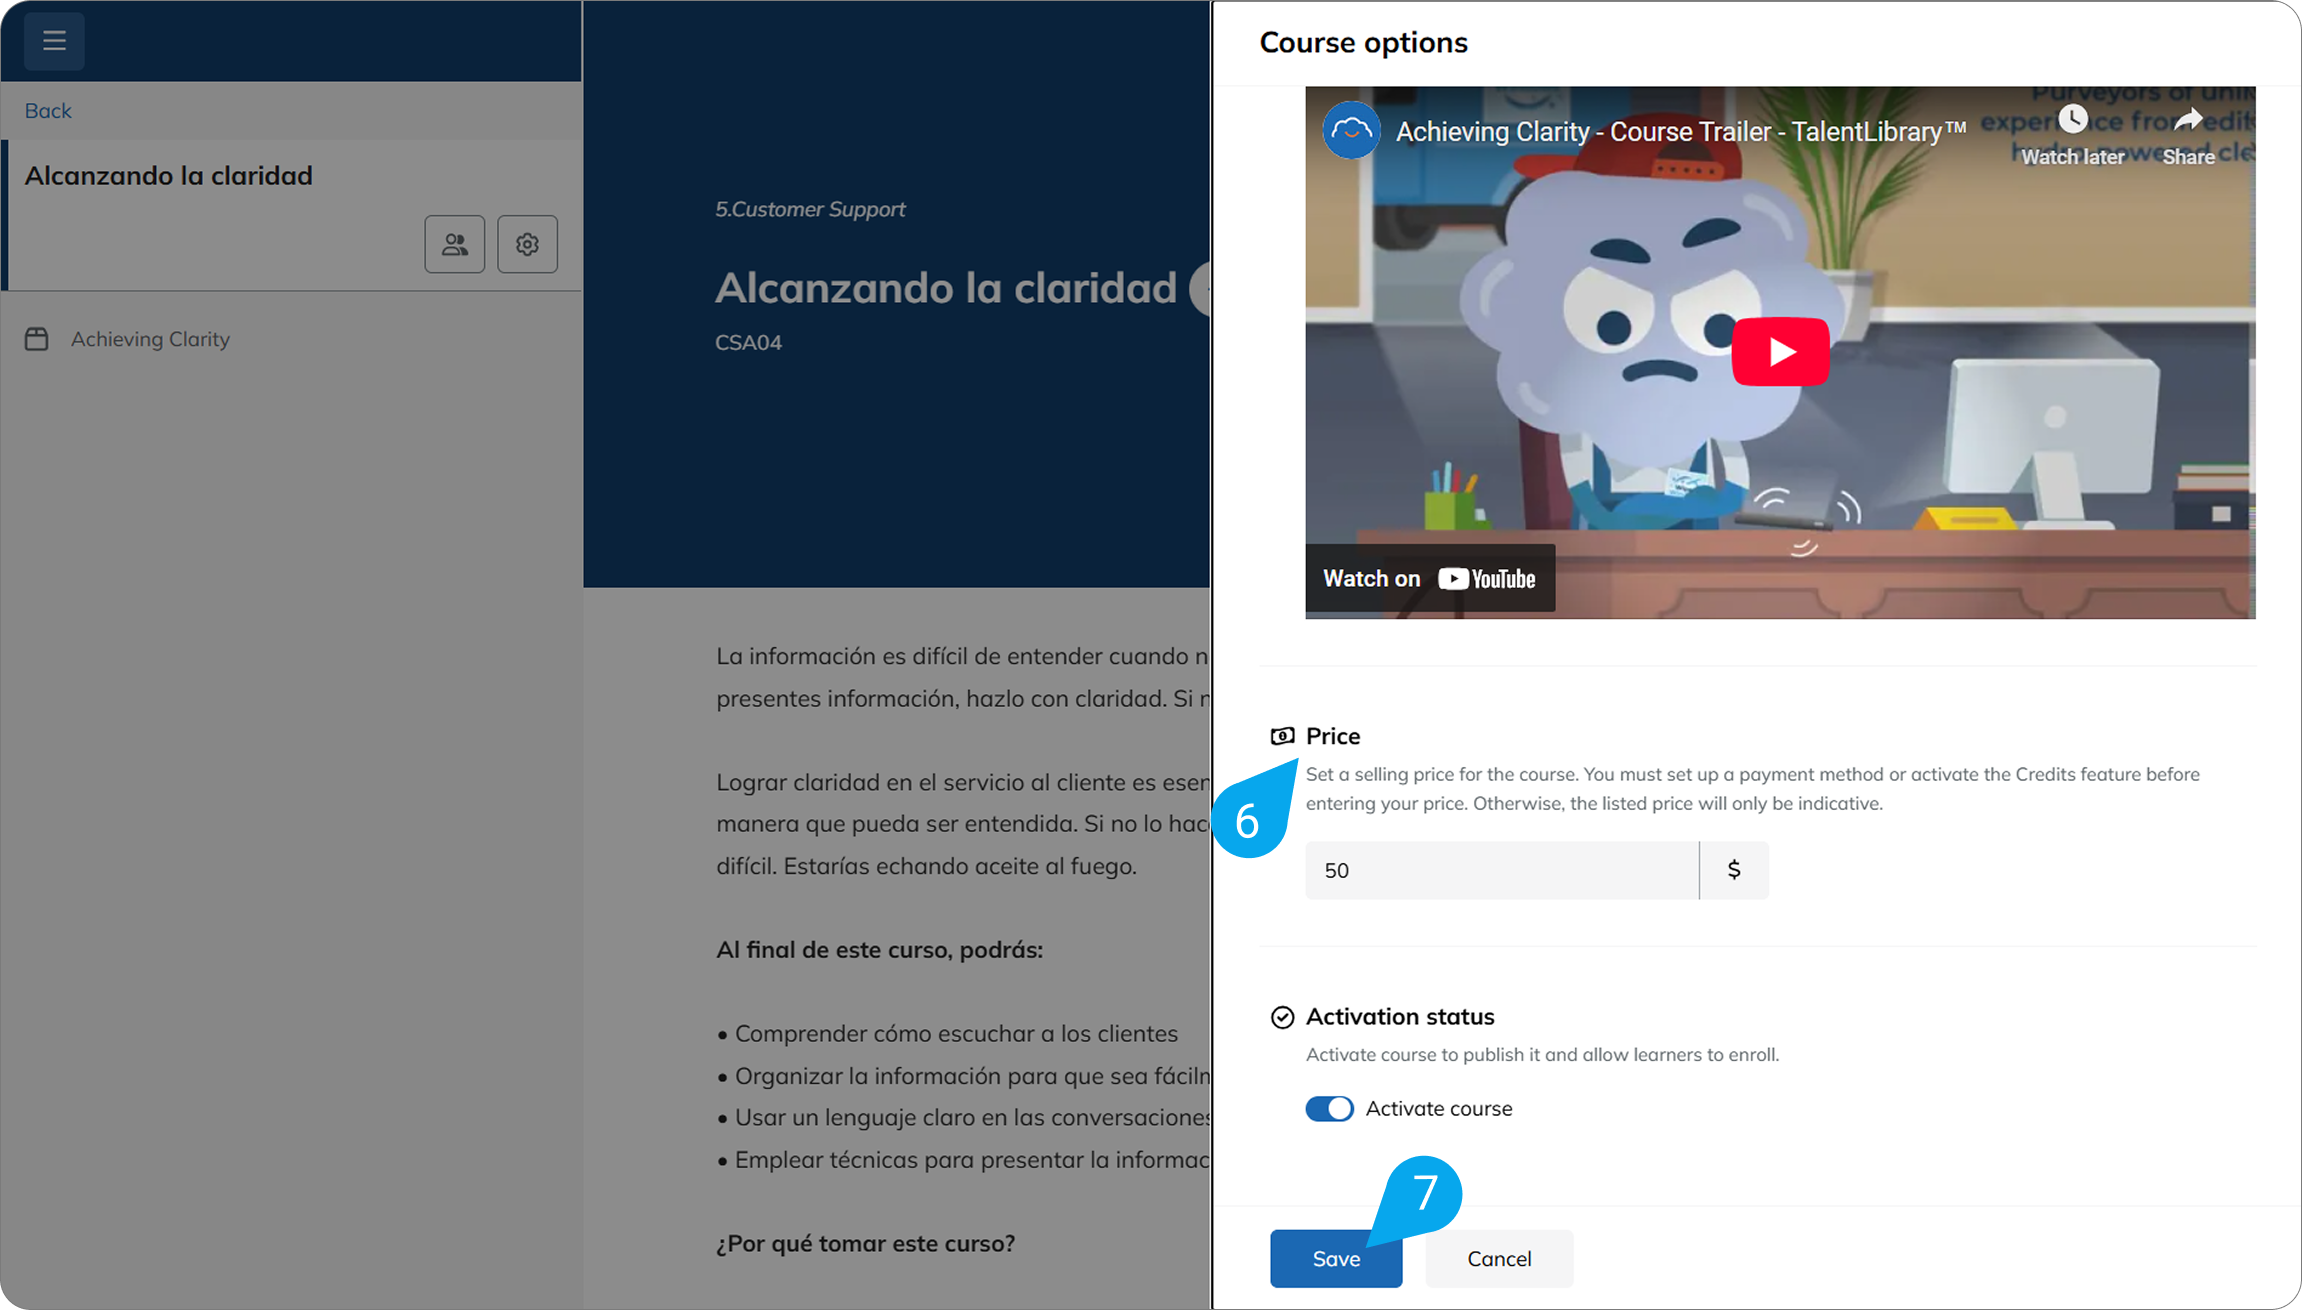This screenshot has width=2302, height=1310.
Task: Click the TalentLibrary channel avatar
Action: click(1352, 131)
